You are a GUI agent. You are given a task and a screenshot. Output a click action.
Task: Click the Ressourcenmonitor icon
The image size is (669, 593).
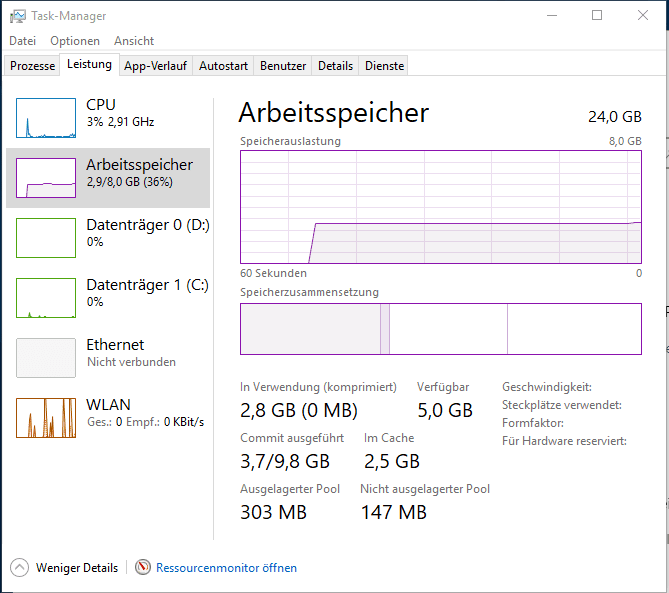coord(143,568)
